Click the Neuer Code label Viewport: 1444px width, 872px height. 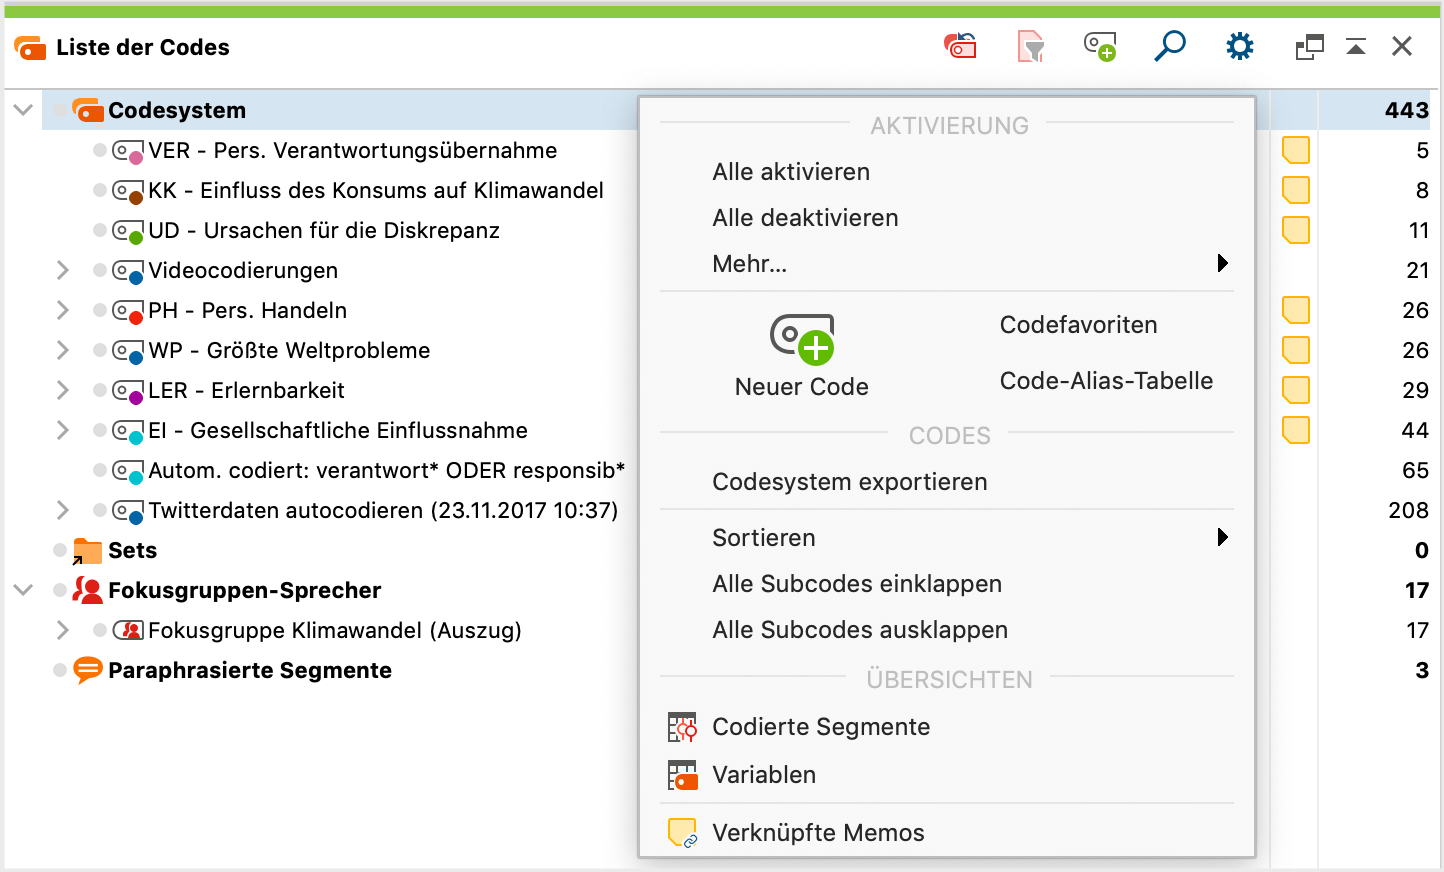coord(802,387)
